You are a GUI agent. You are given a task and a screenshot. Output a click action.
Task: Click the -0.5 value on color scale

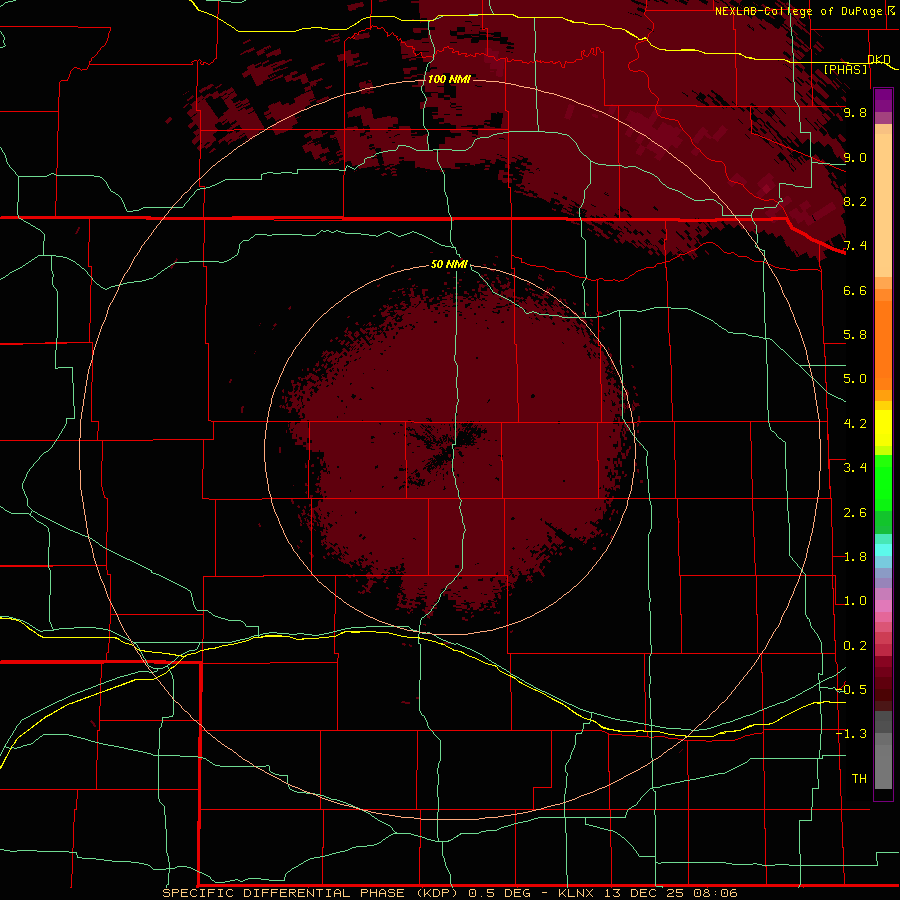point(852,690)
